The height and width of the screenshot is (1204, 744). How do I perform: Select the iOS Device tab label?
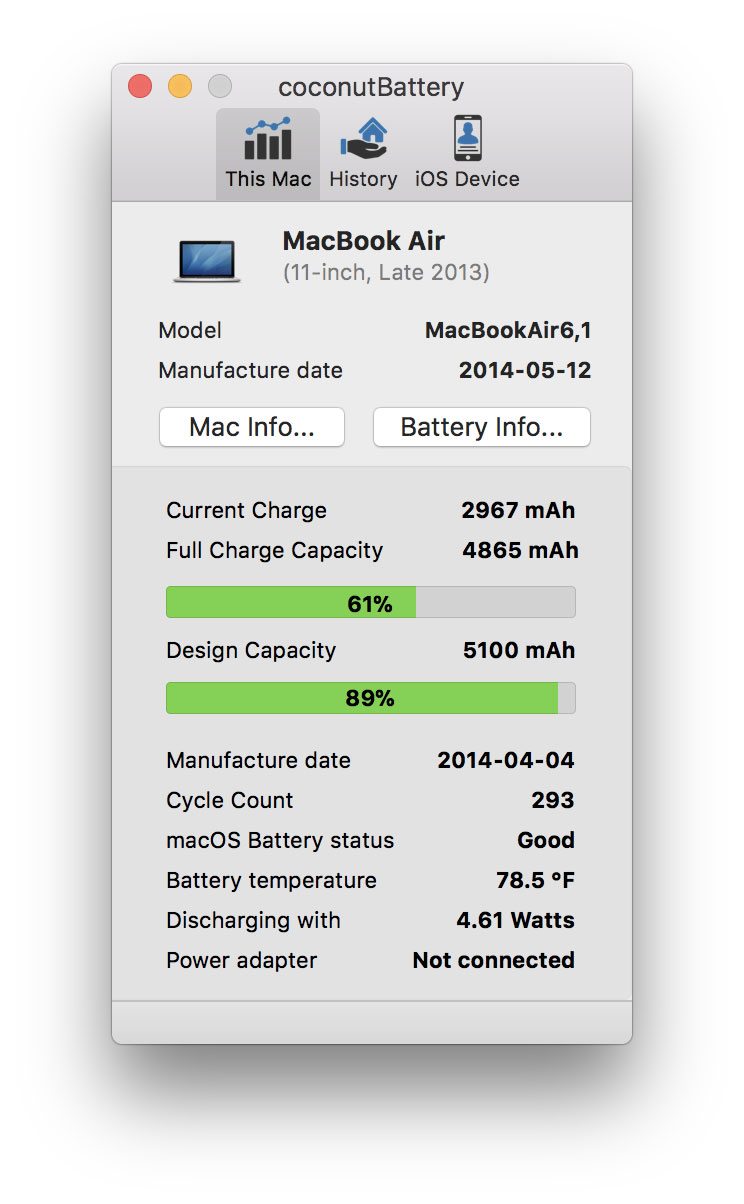(x=467, y=179)
